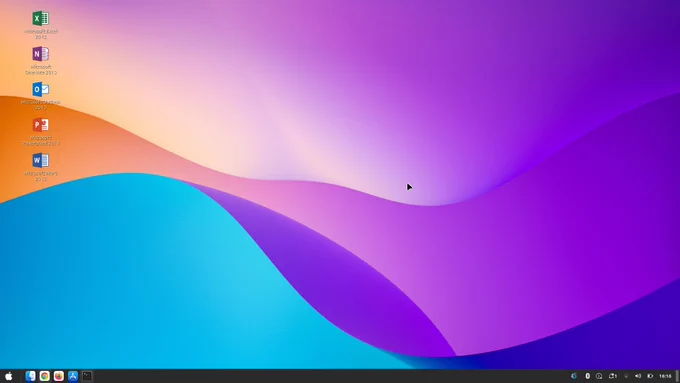The height and width of the screenshot is (383, 680).
Task: Click the volume speaker tray icon
Action: (x=638, y=376)
